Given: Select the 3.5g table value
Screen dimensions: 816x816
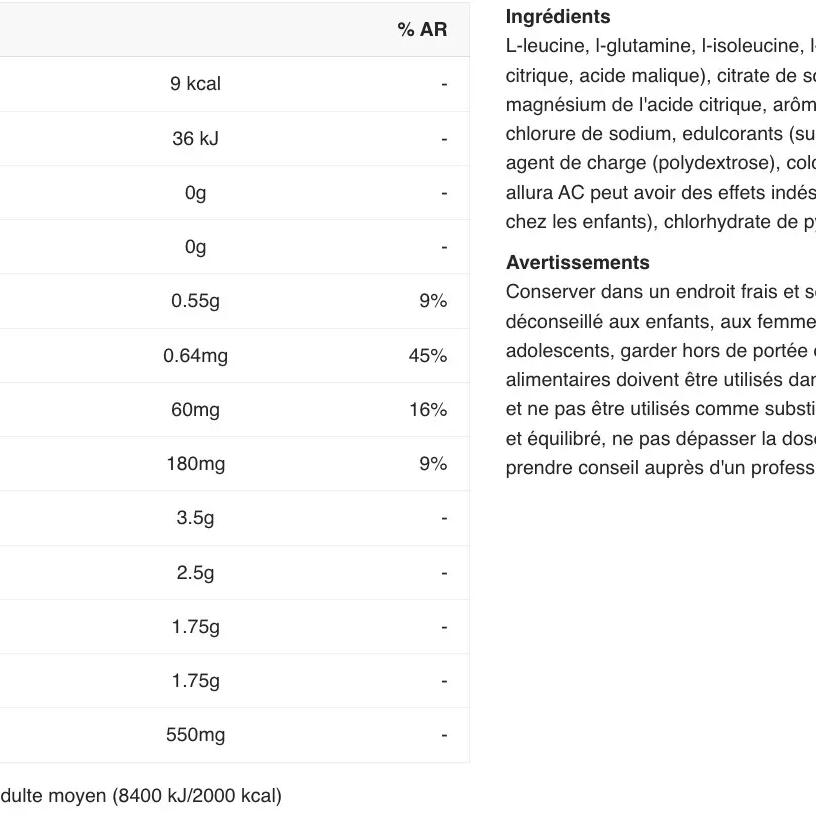Looking at the screenshot, I should (x=195, y=518).
